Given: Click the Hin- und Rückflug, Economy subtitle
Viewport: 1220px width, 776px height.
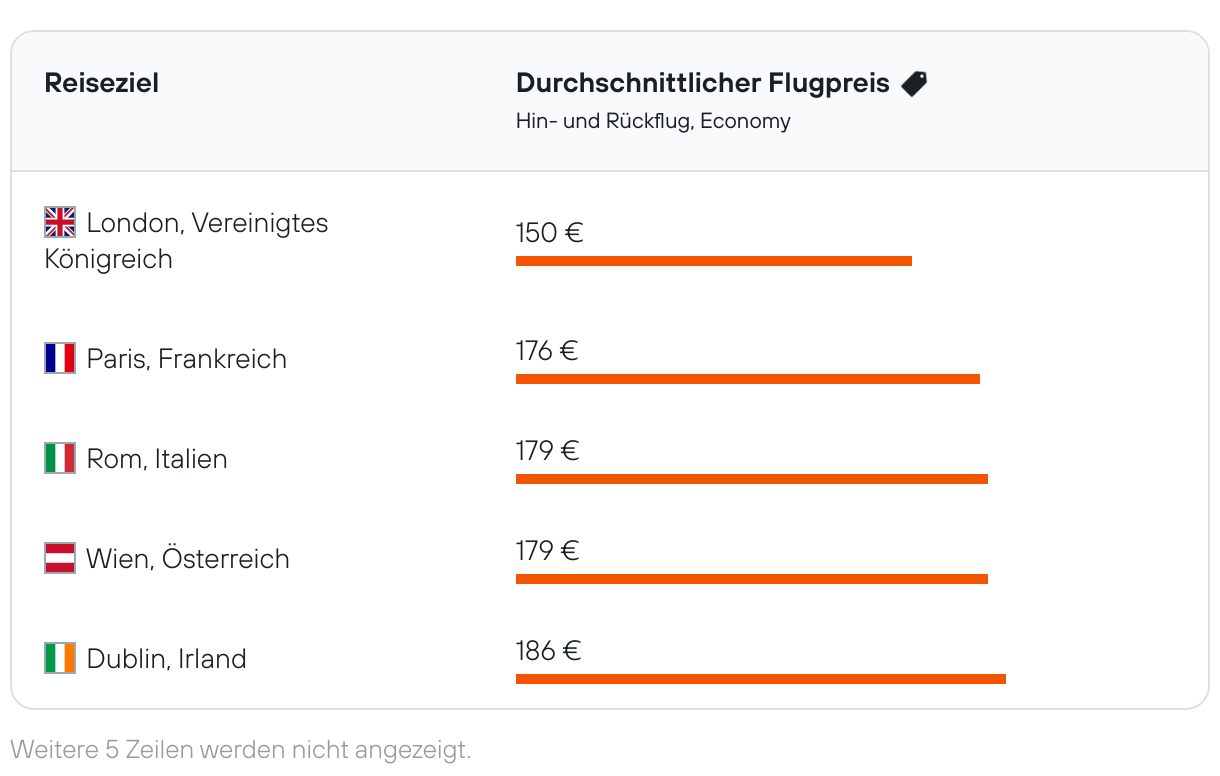Looking at the screenshot, I should pos(653,121).
